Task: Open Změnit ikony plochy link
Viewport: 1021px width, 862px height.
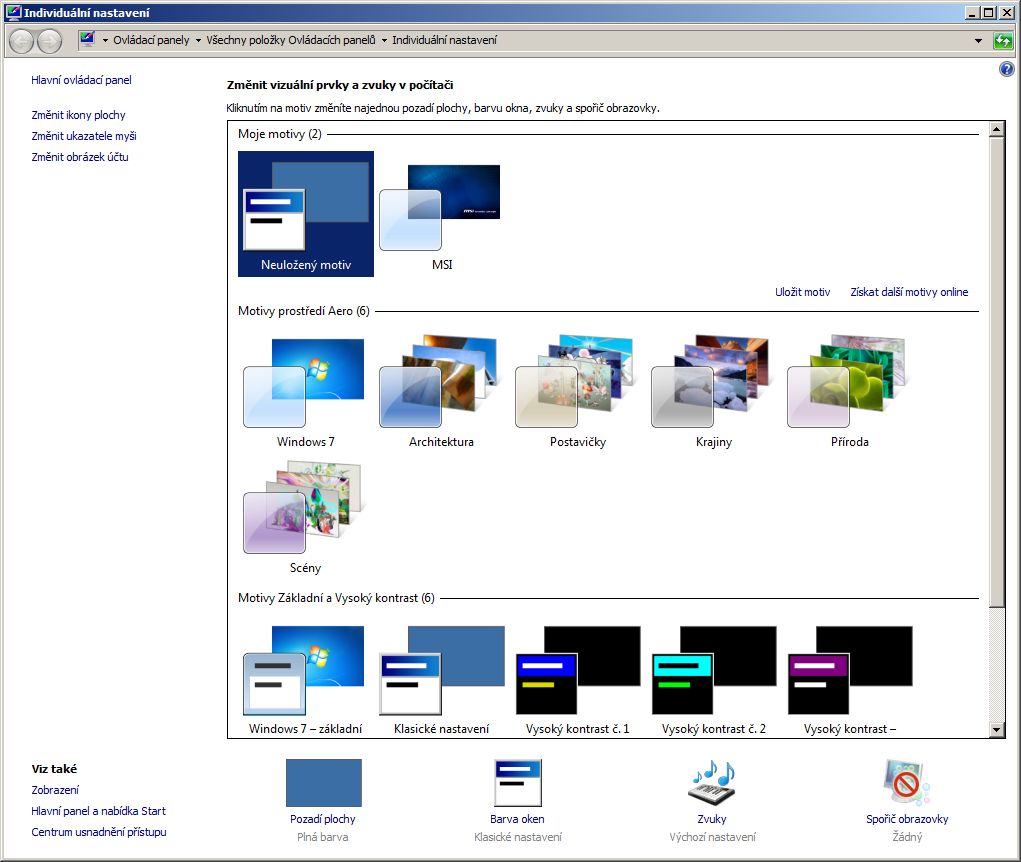Action: 78,115
